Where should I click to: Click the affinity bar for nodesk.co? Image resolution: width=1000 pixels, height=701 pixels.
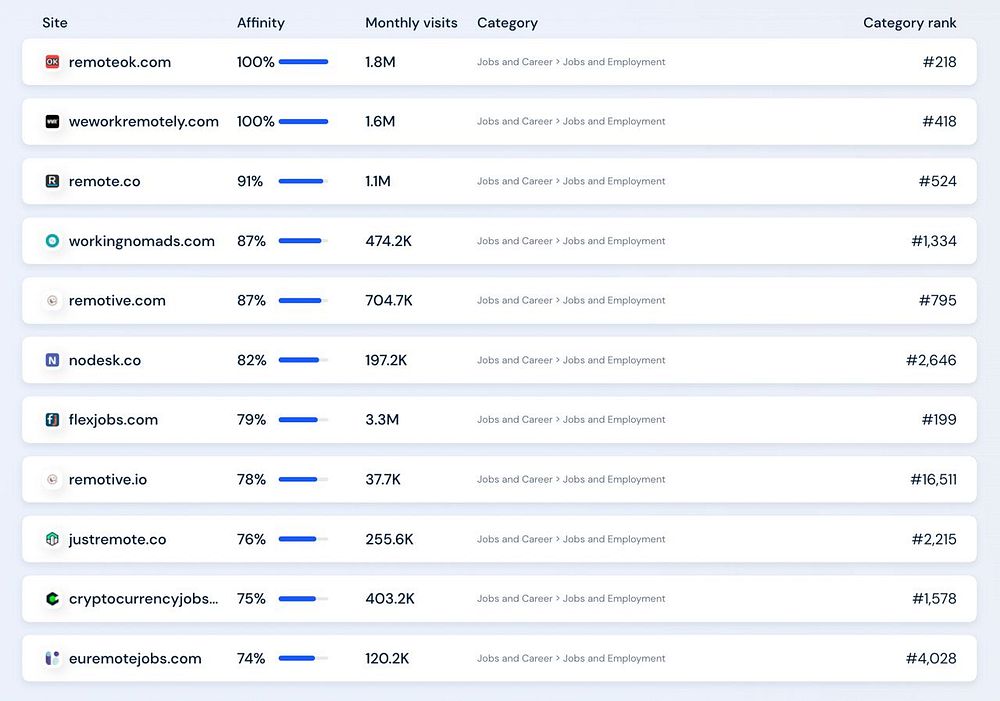point(304,360)
